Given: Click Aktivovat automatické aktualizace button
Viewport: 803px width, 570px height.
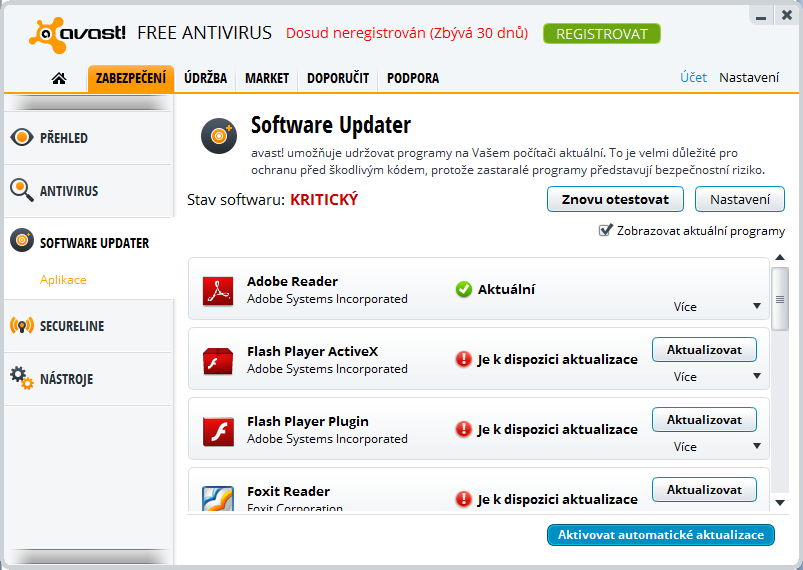Looking at the screenshot, I should tap(661, 535).
